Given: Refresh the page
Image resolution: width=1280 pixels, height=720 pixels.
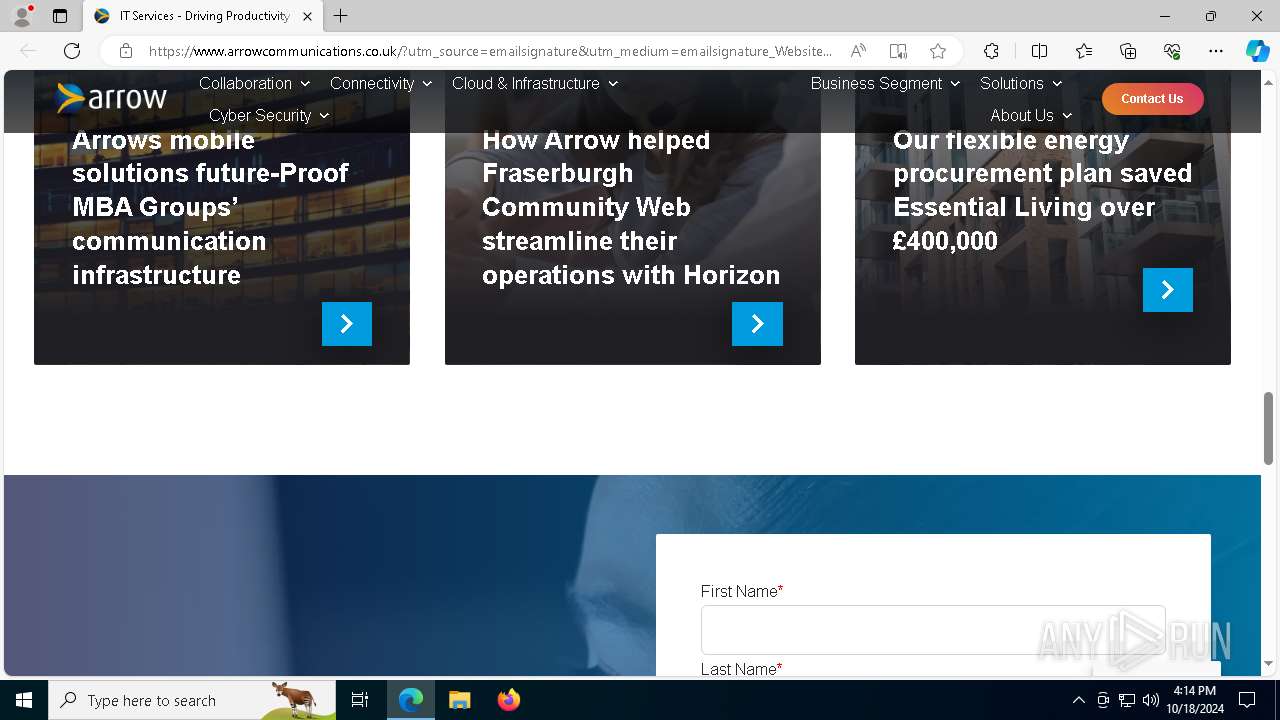Looking at the screenshot, I should (x=72, y=51).
